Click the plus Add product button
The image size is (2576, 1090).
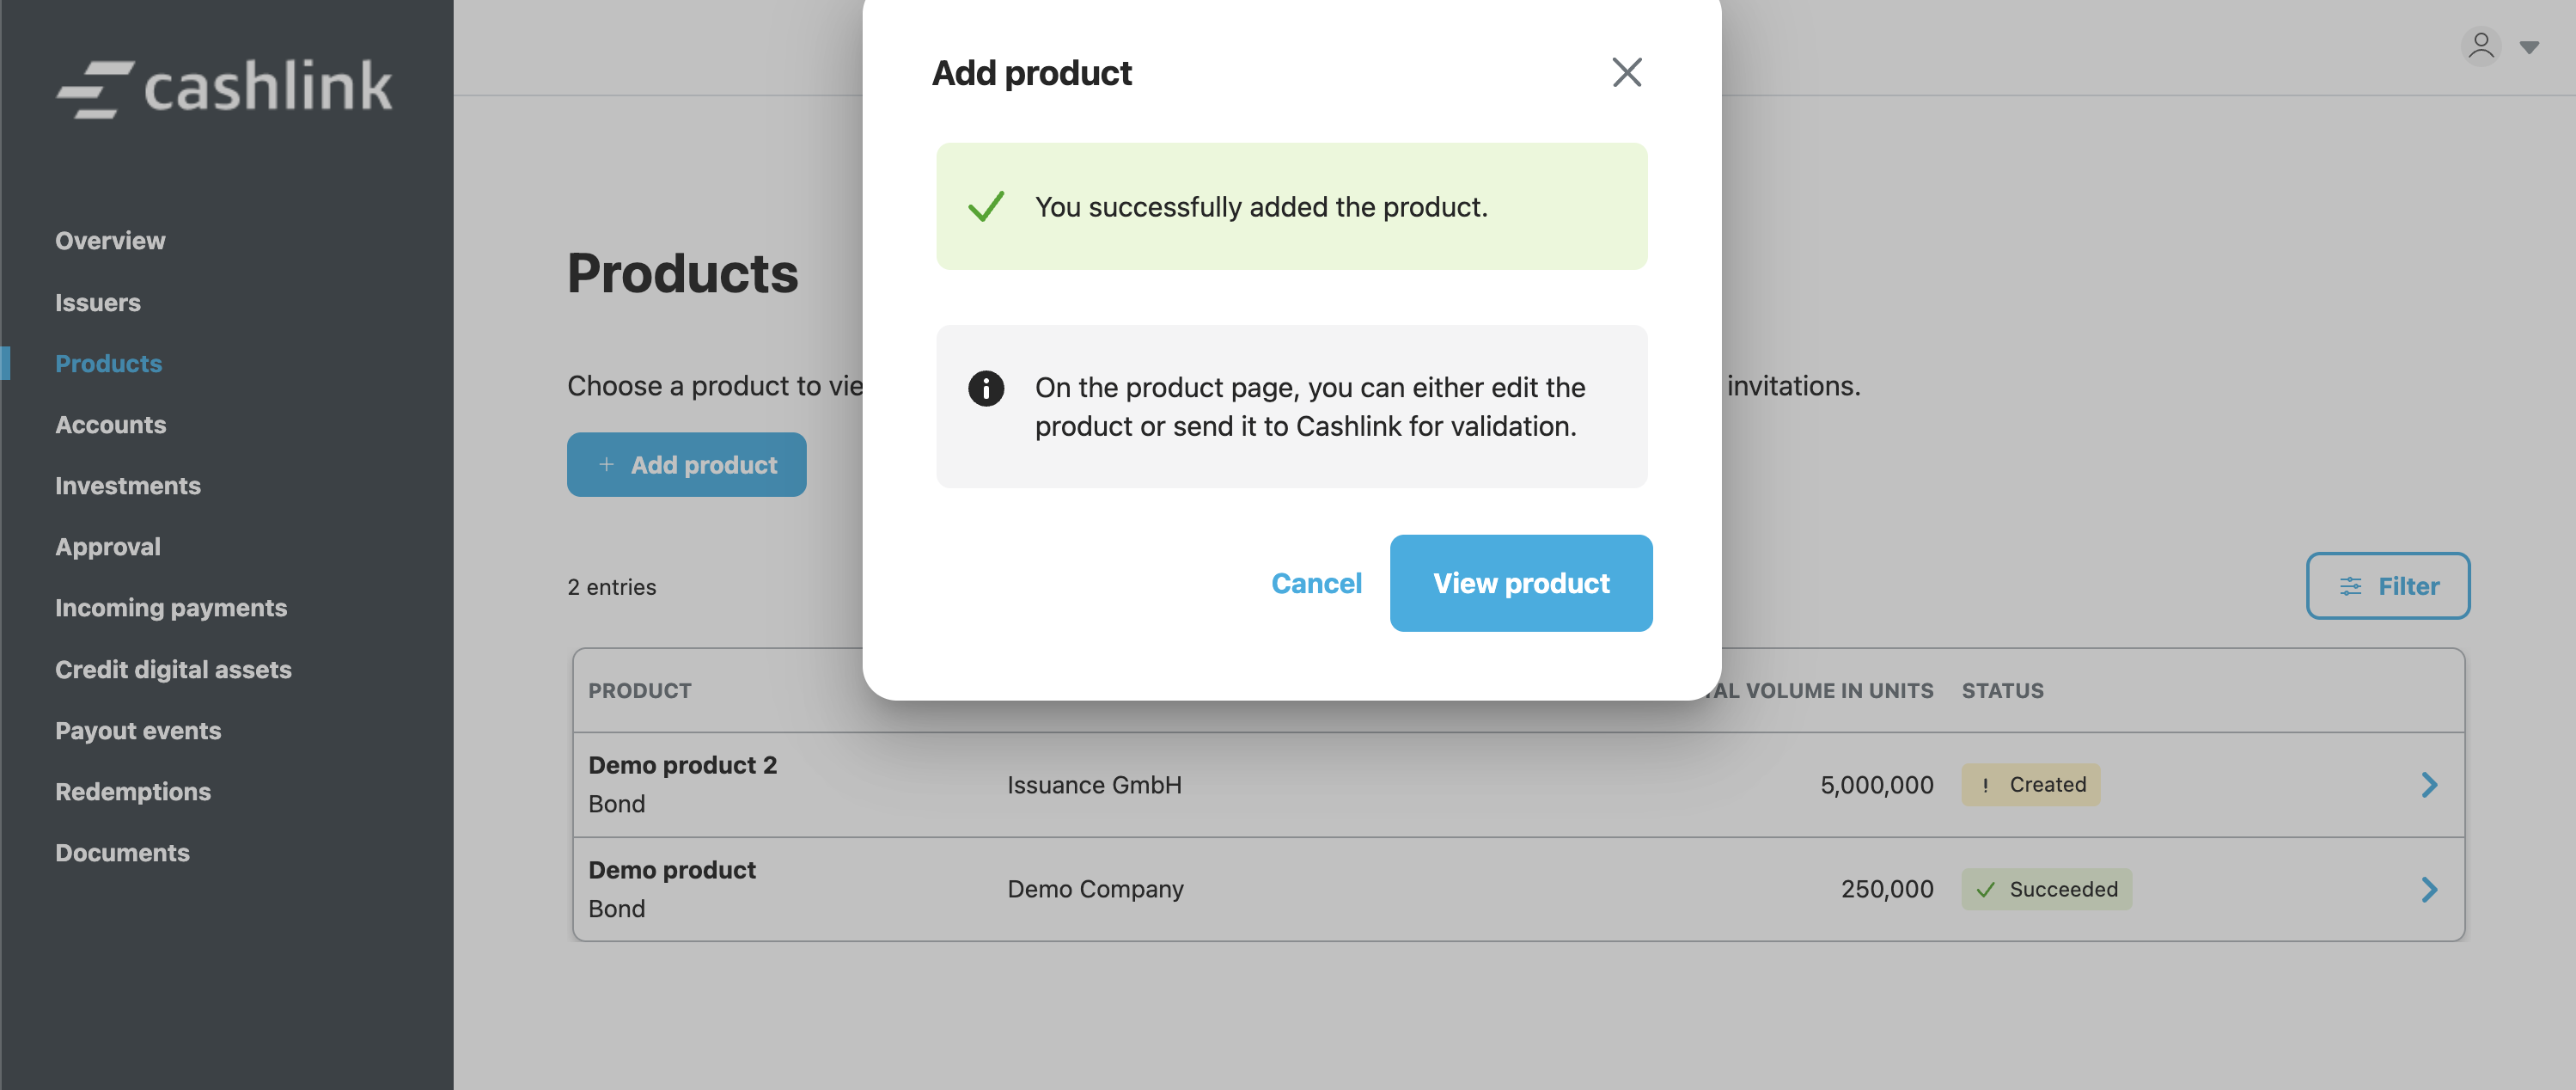(x=687, y=465)
